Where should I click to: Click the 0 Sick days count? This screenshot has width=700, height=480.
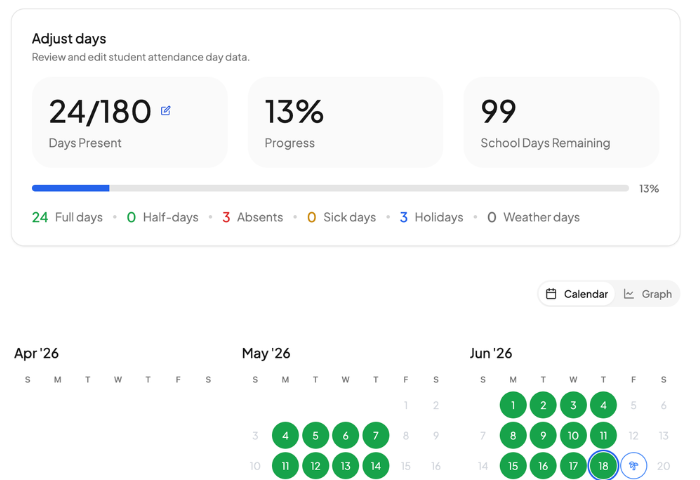(x=342, y=217)
